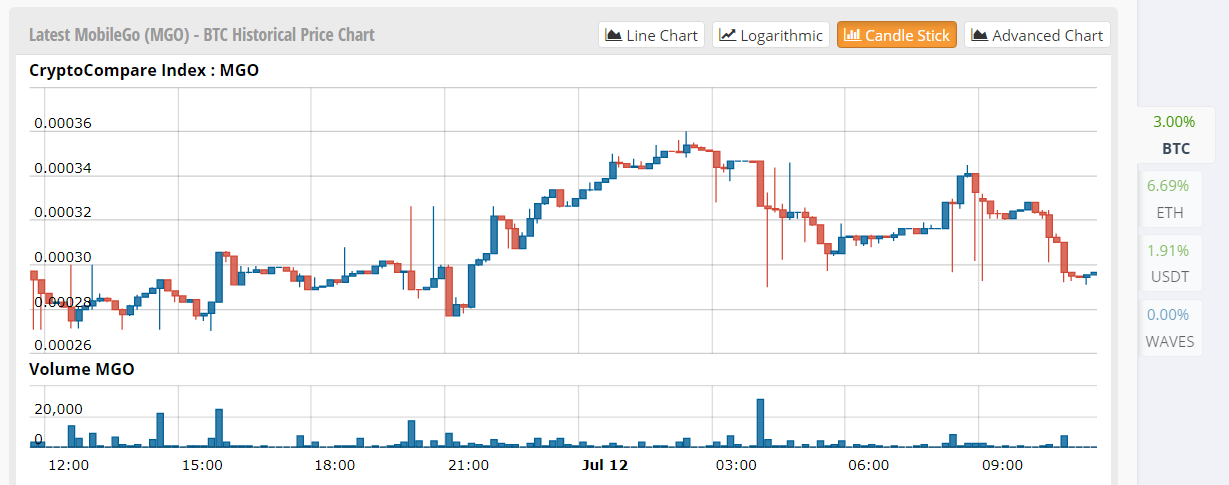
Task: Click the 06:00 time axis label
Action: pos(868,465)
